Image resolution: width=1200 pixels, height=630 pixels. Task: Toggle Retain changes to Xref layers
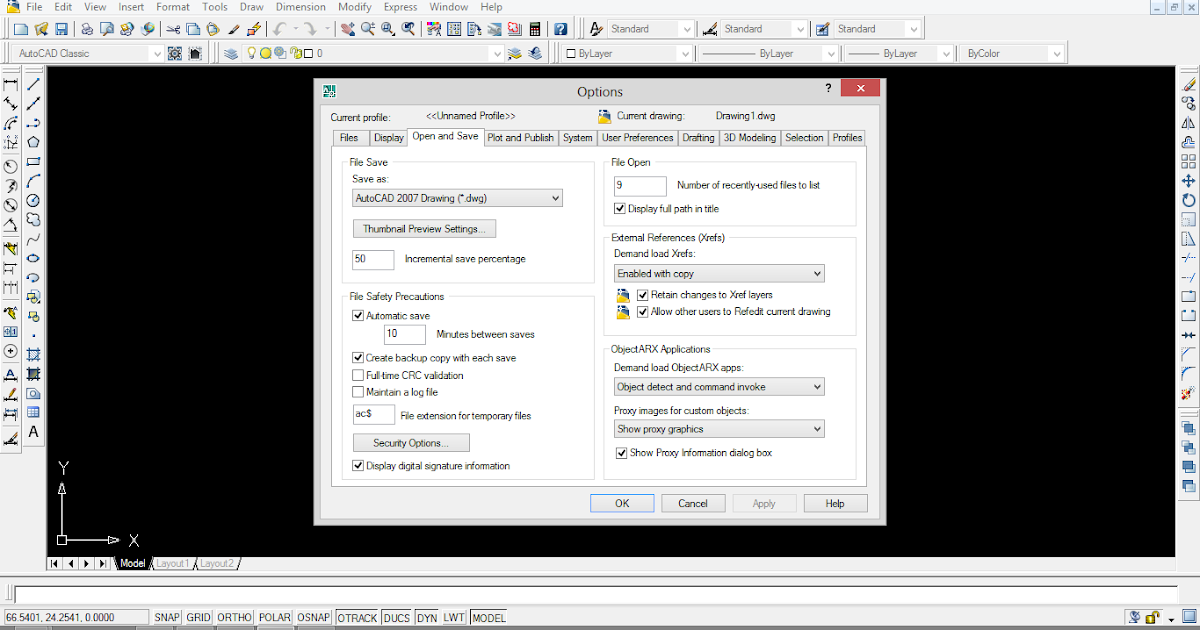[643, 296]
